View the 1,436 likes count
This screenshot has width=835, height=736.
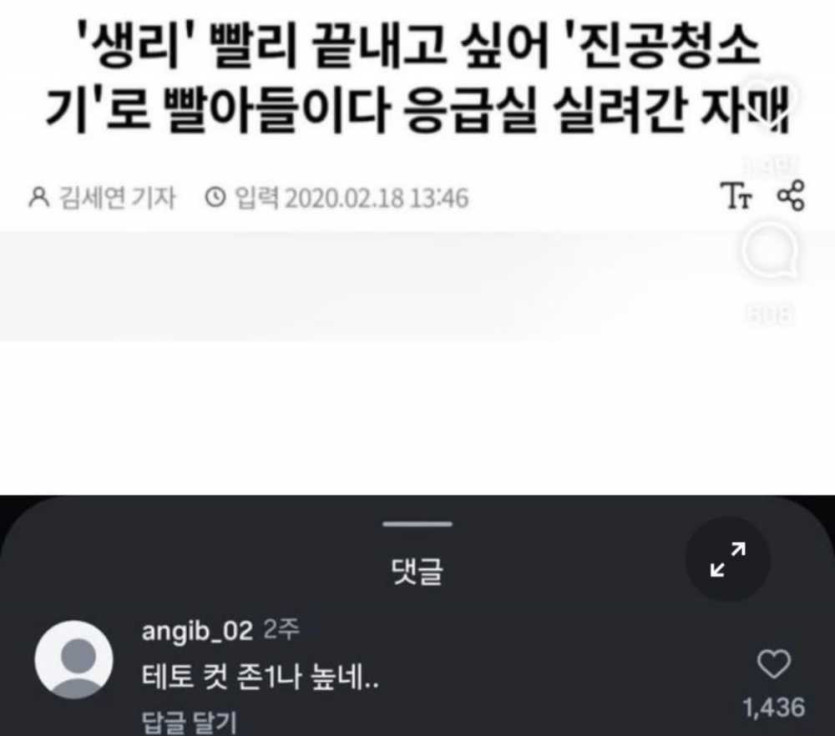(774, 708)
